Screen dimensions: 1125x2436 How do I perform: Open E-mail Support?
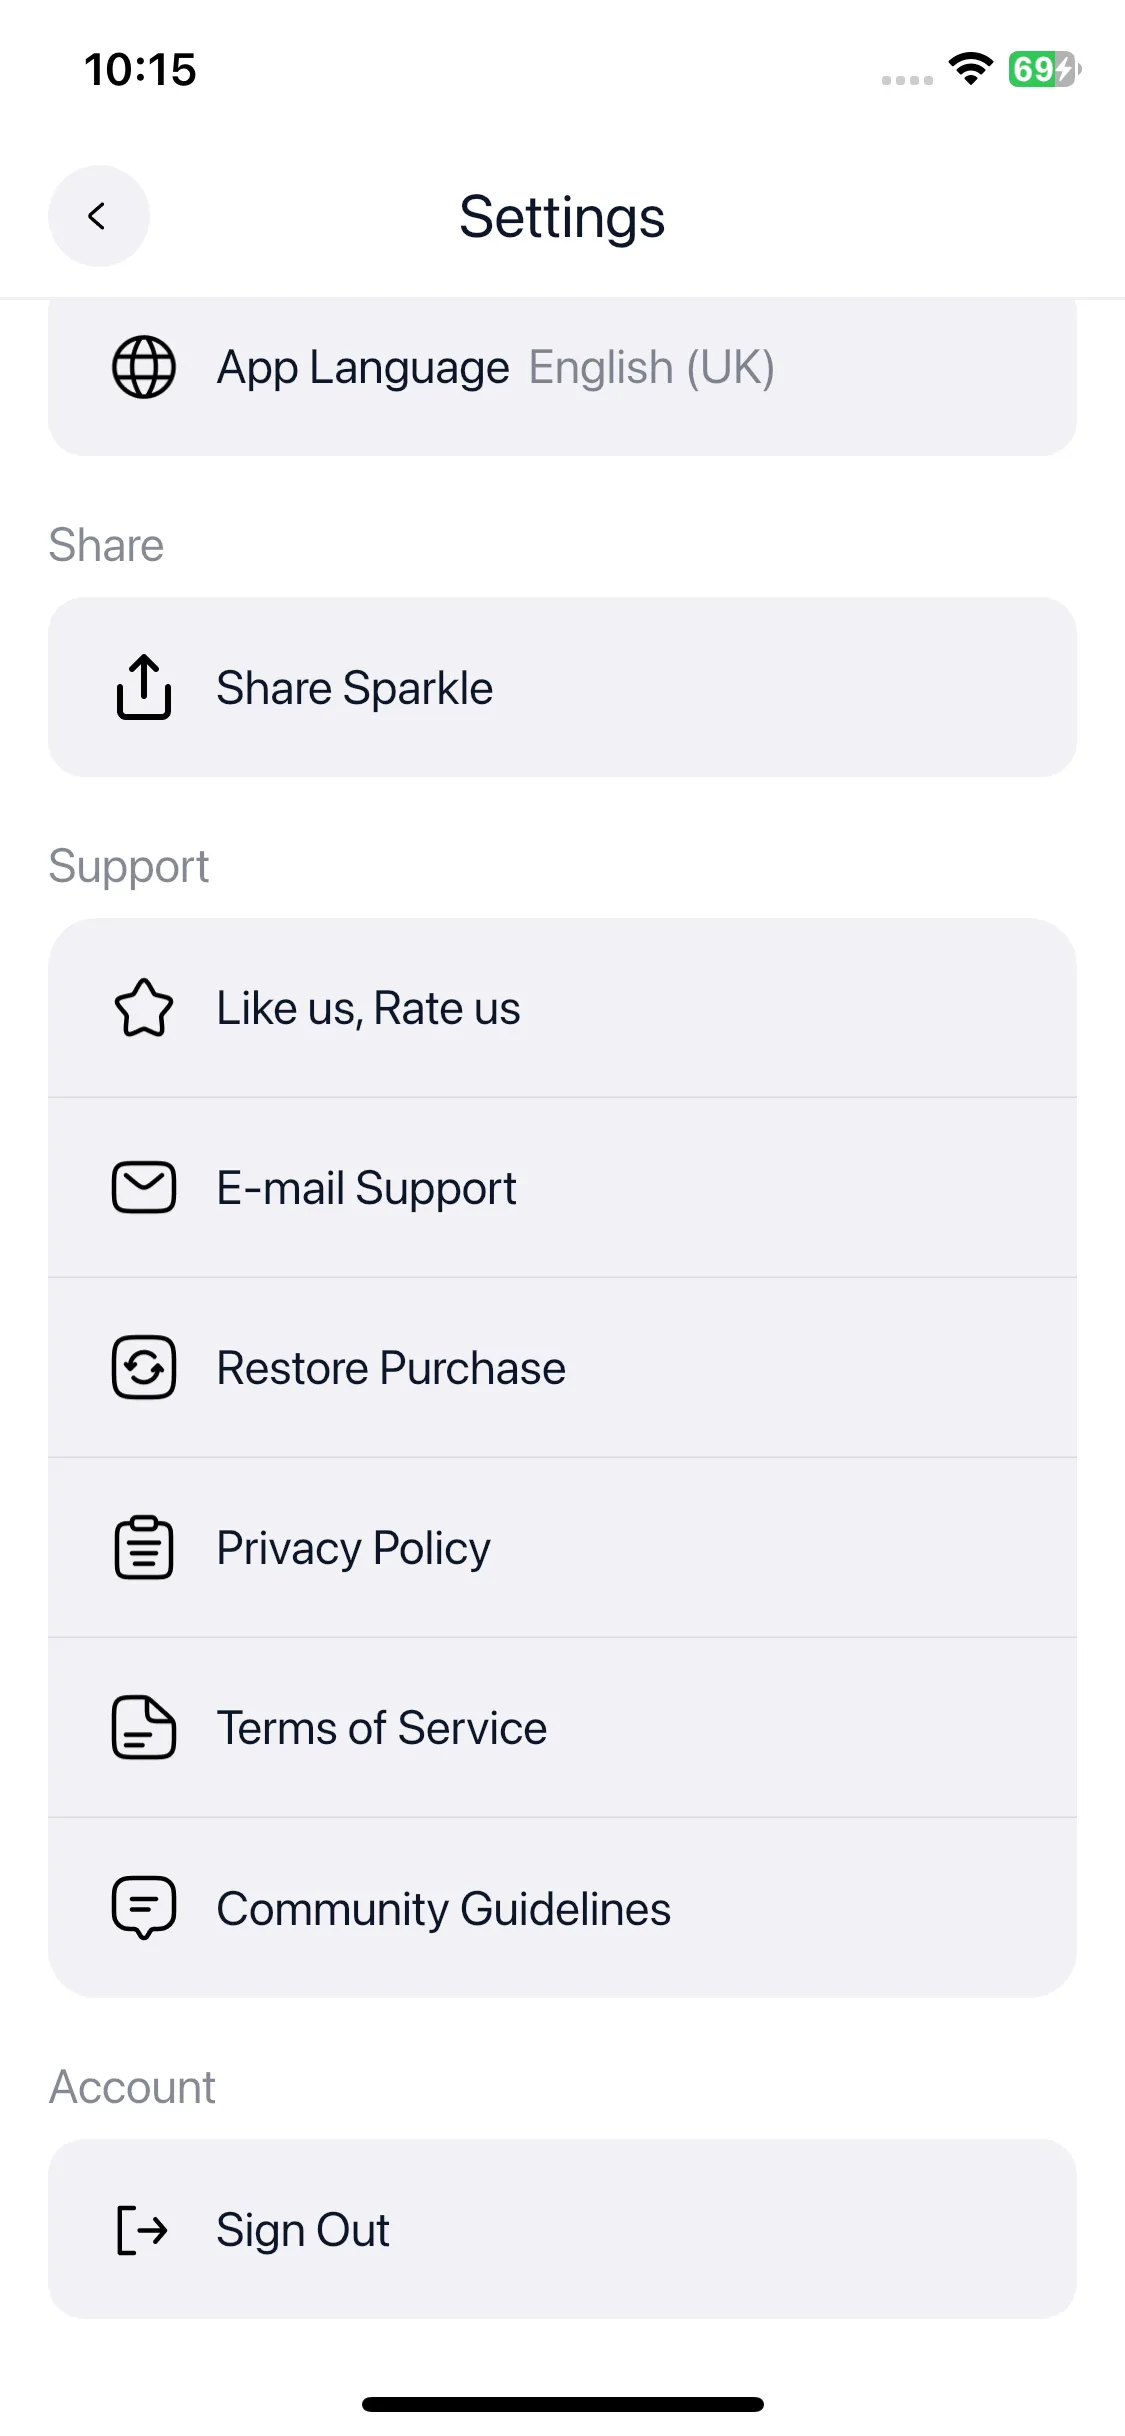click(562, 1187)
